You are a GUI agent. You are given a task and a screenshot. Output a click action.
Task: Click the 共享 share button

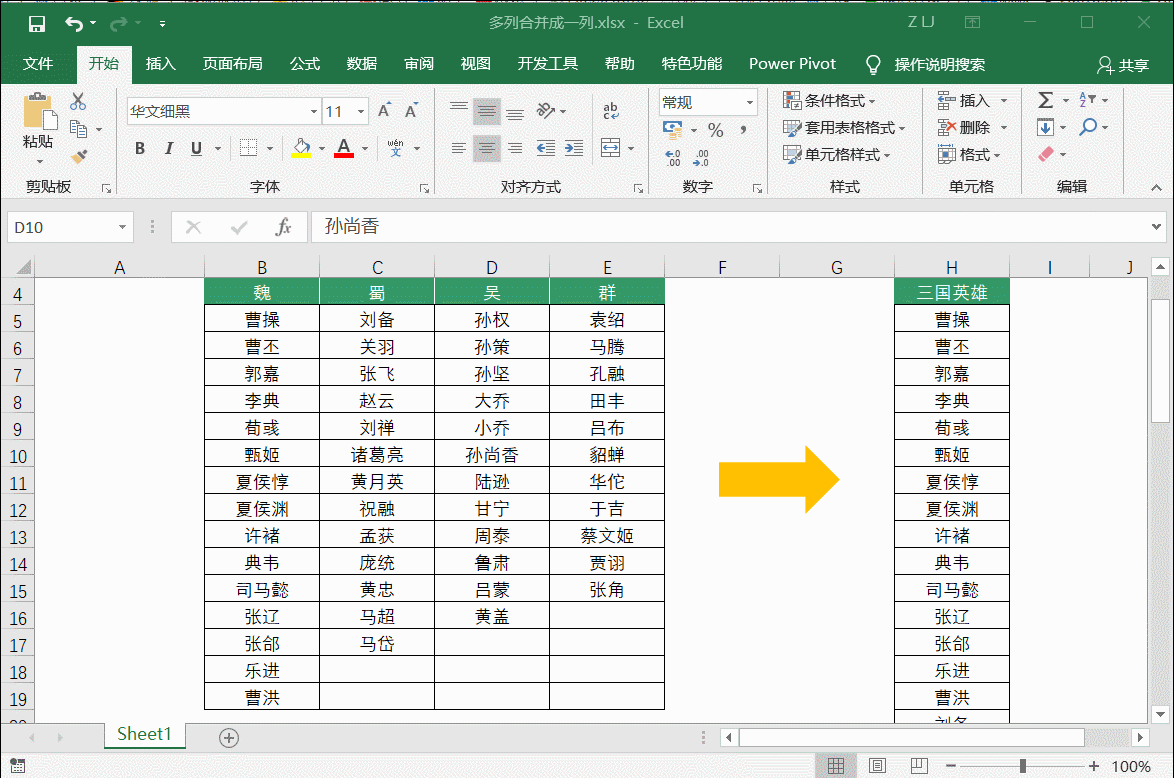pyautogui.click(x=1122, y=65)
